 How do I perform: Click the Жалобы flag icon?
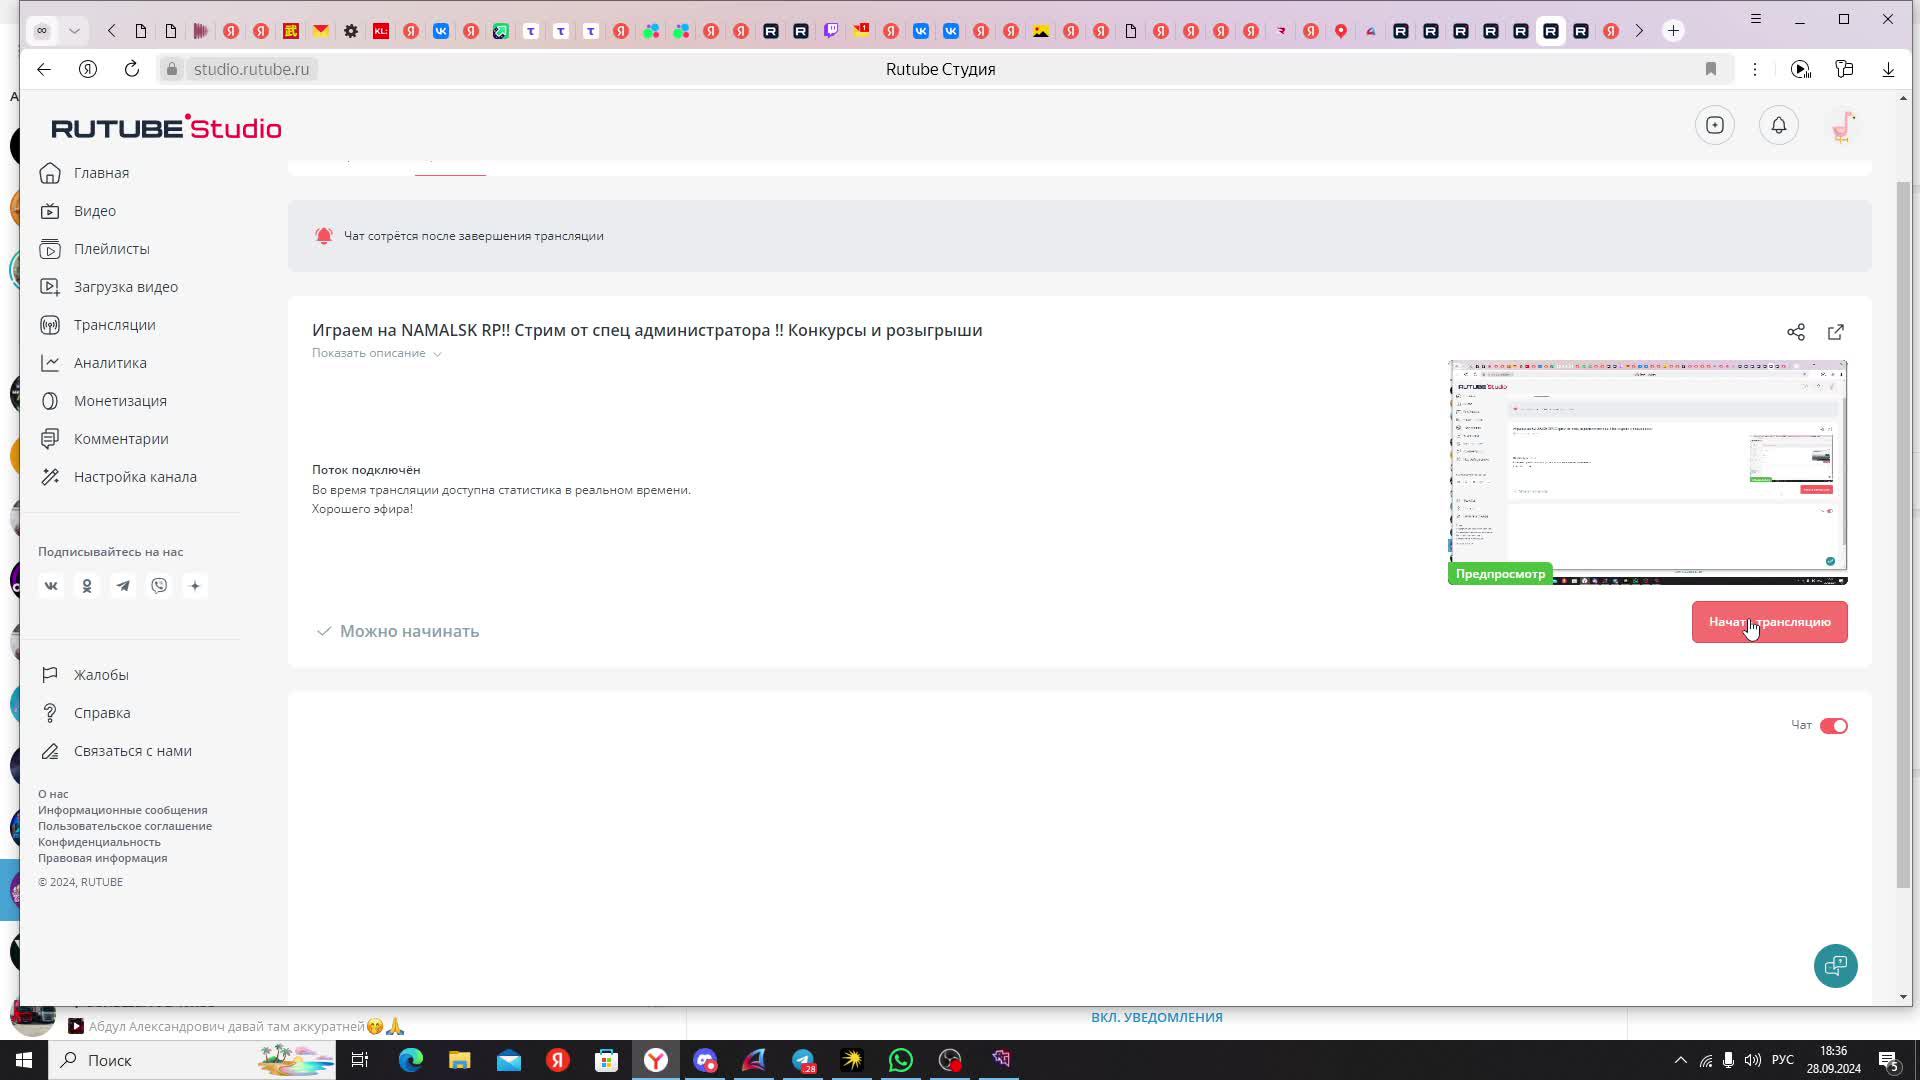pyautogui.click(x=50, y=675)
